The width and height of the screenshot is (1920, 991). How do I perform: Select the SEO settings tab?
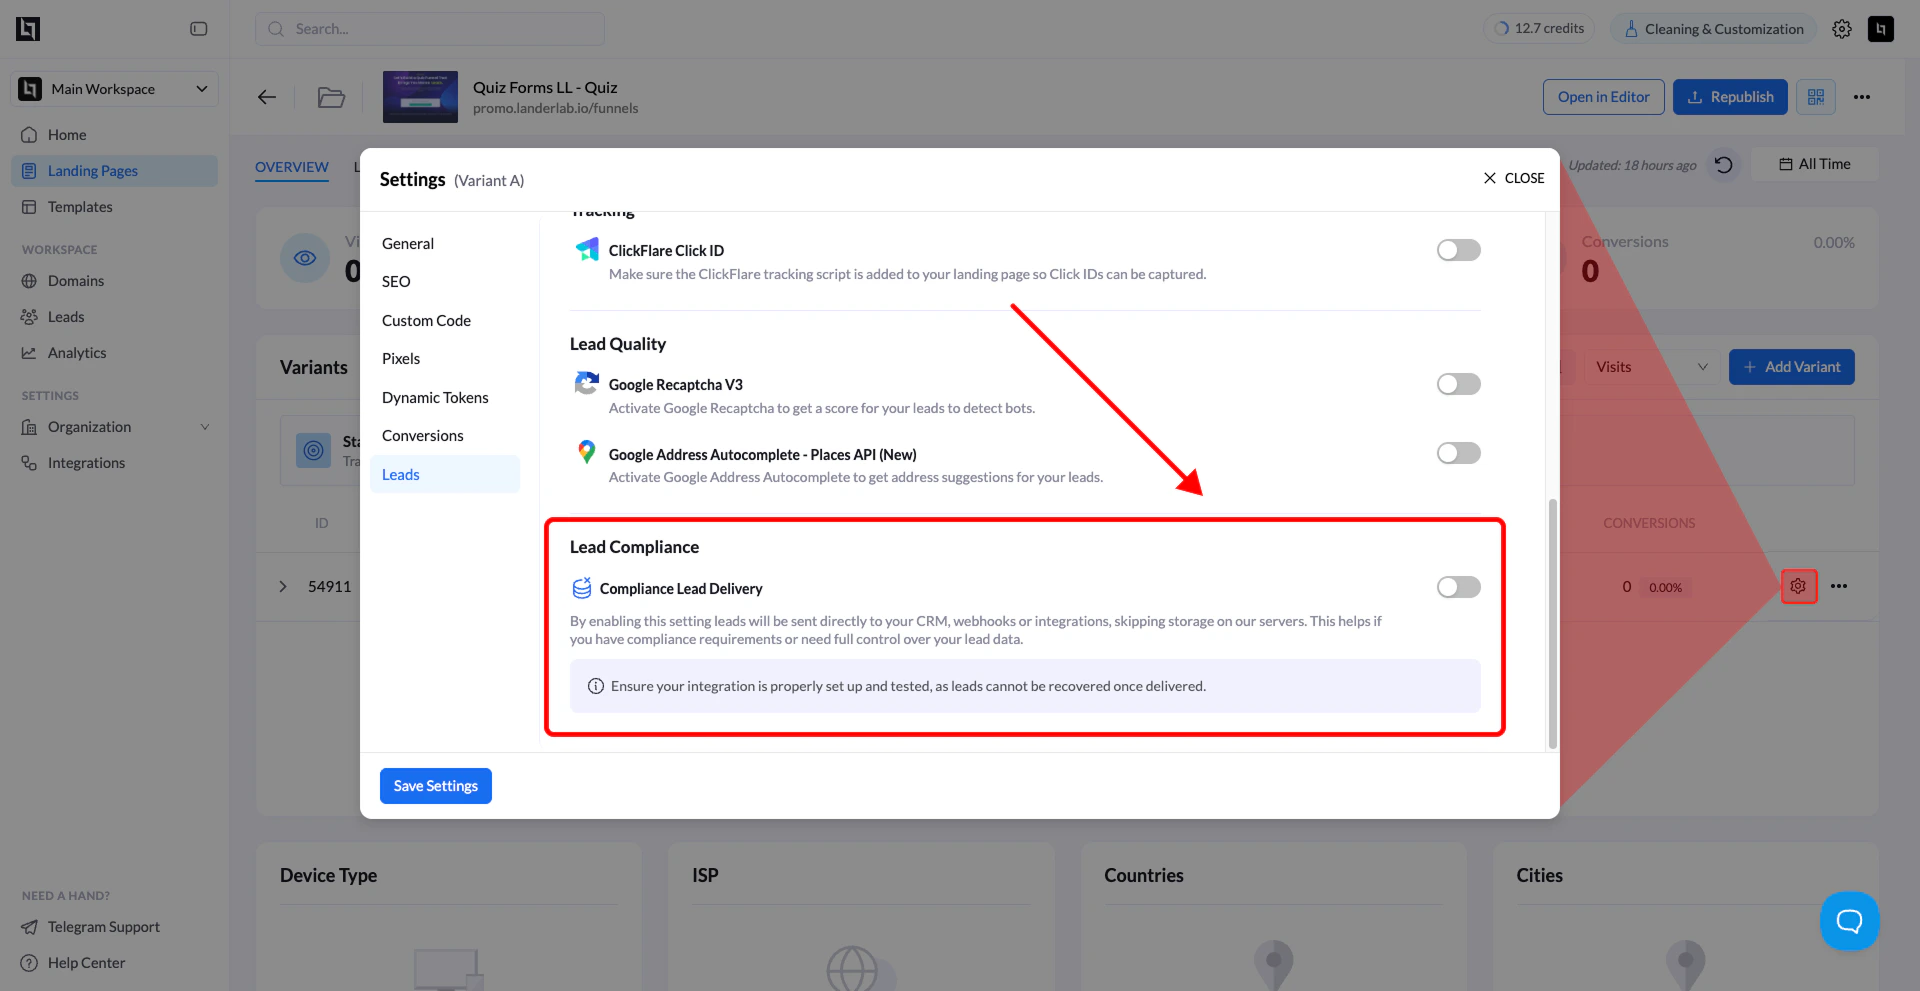pyautogui.click(x=396, y=282)
